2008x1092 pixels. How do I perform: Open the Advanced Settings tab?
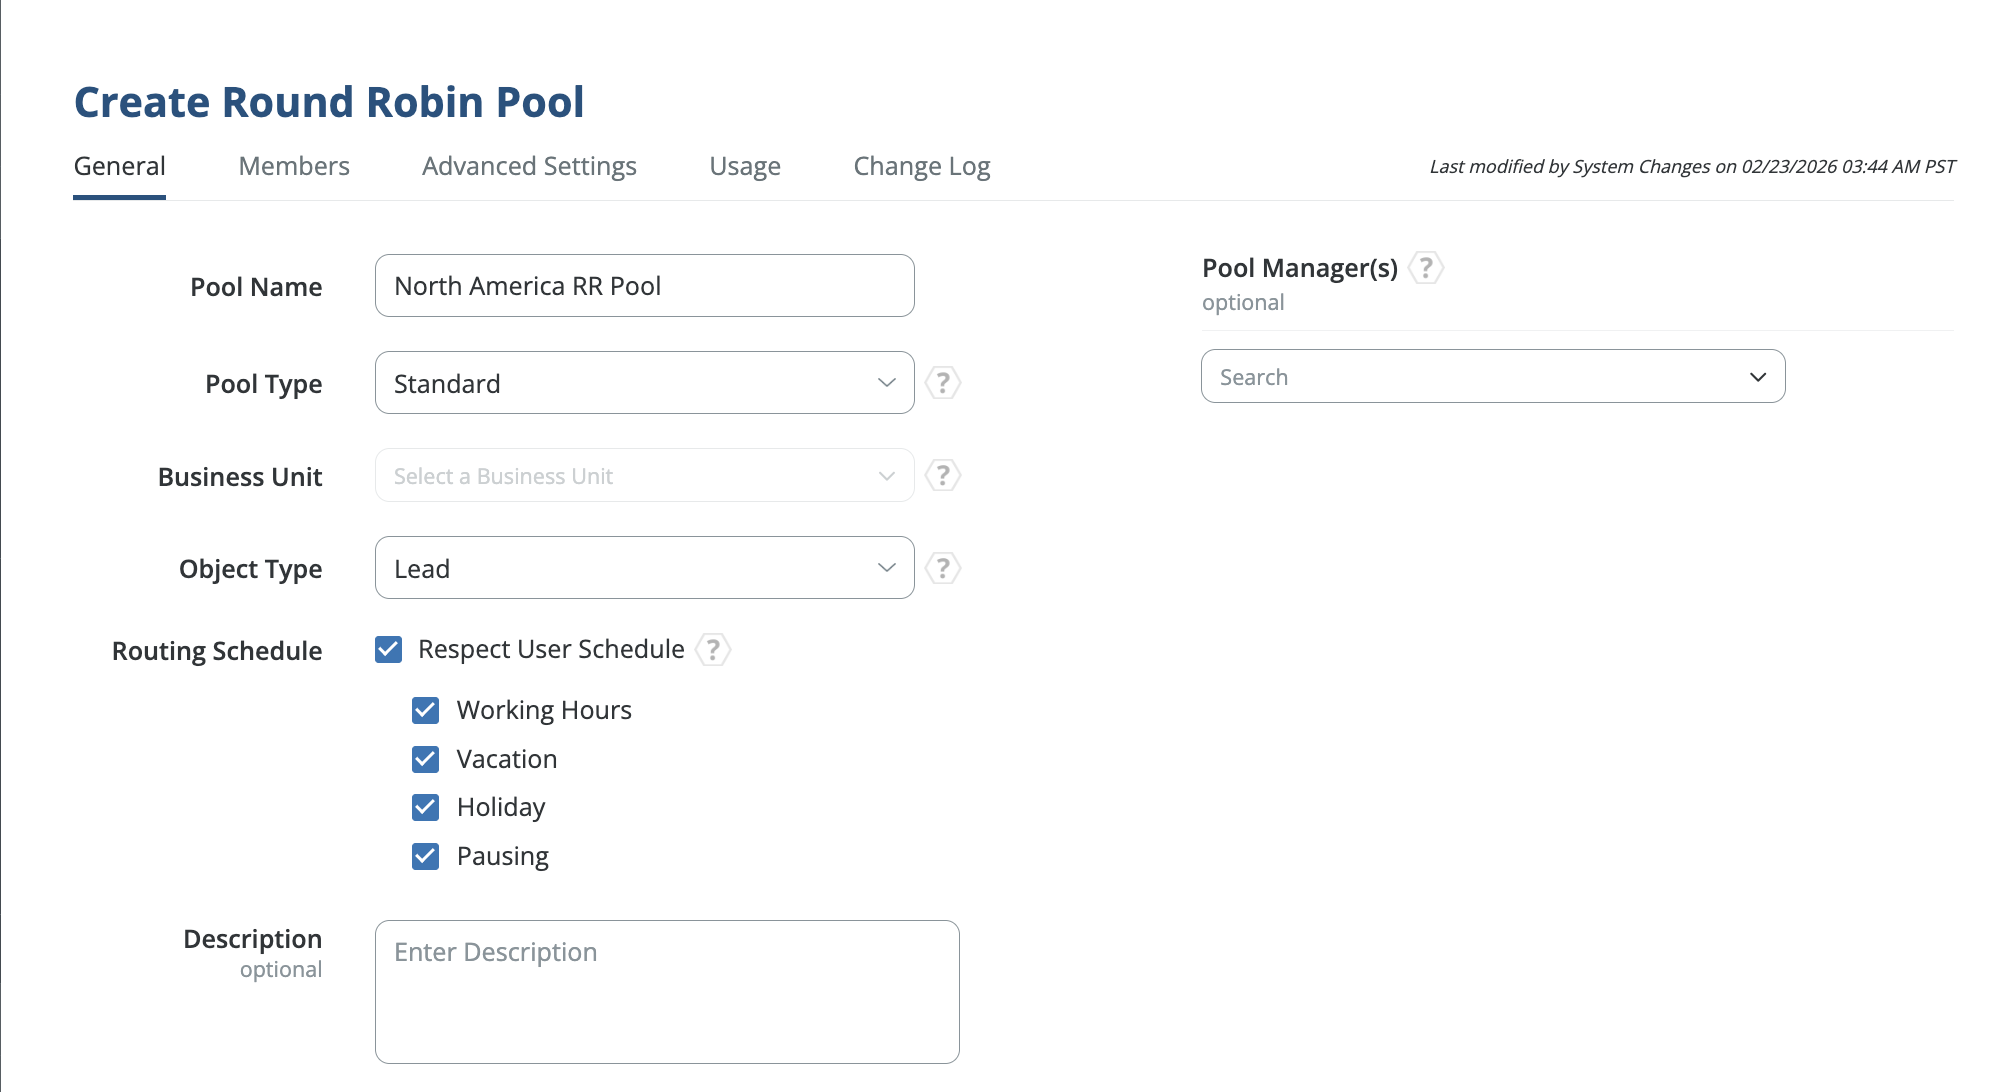tap(529, 166)
